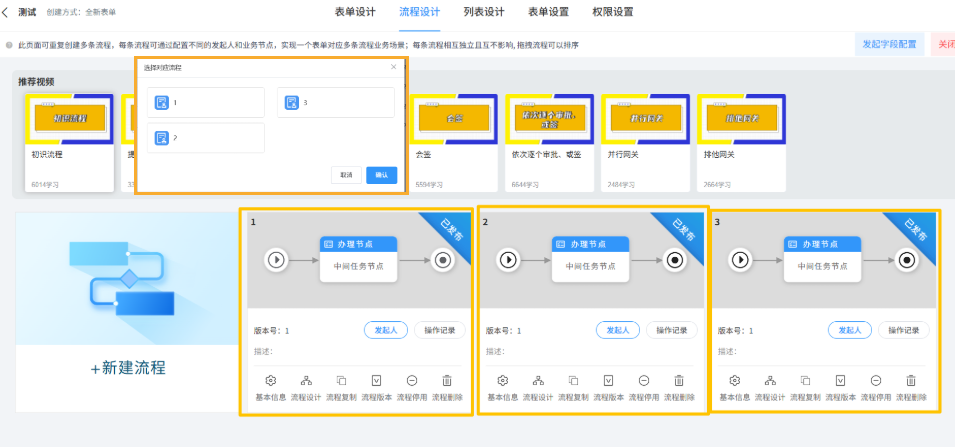The height and width of the screenshot is (447, 955).
Task: Click 流程停用 to disable flow 2
Action: [x=644, y=388]
